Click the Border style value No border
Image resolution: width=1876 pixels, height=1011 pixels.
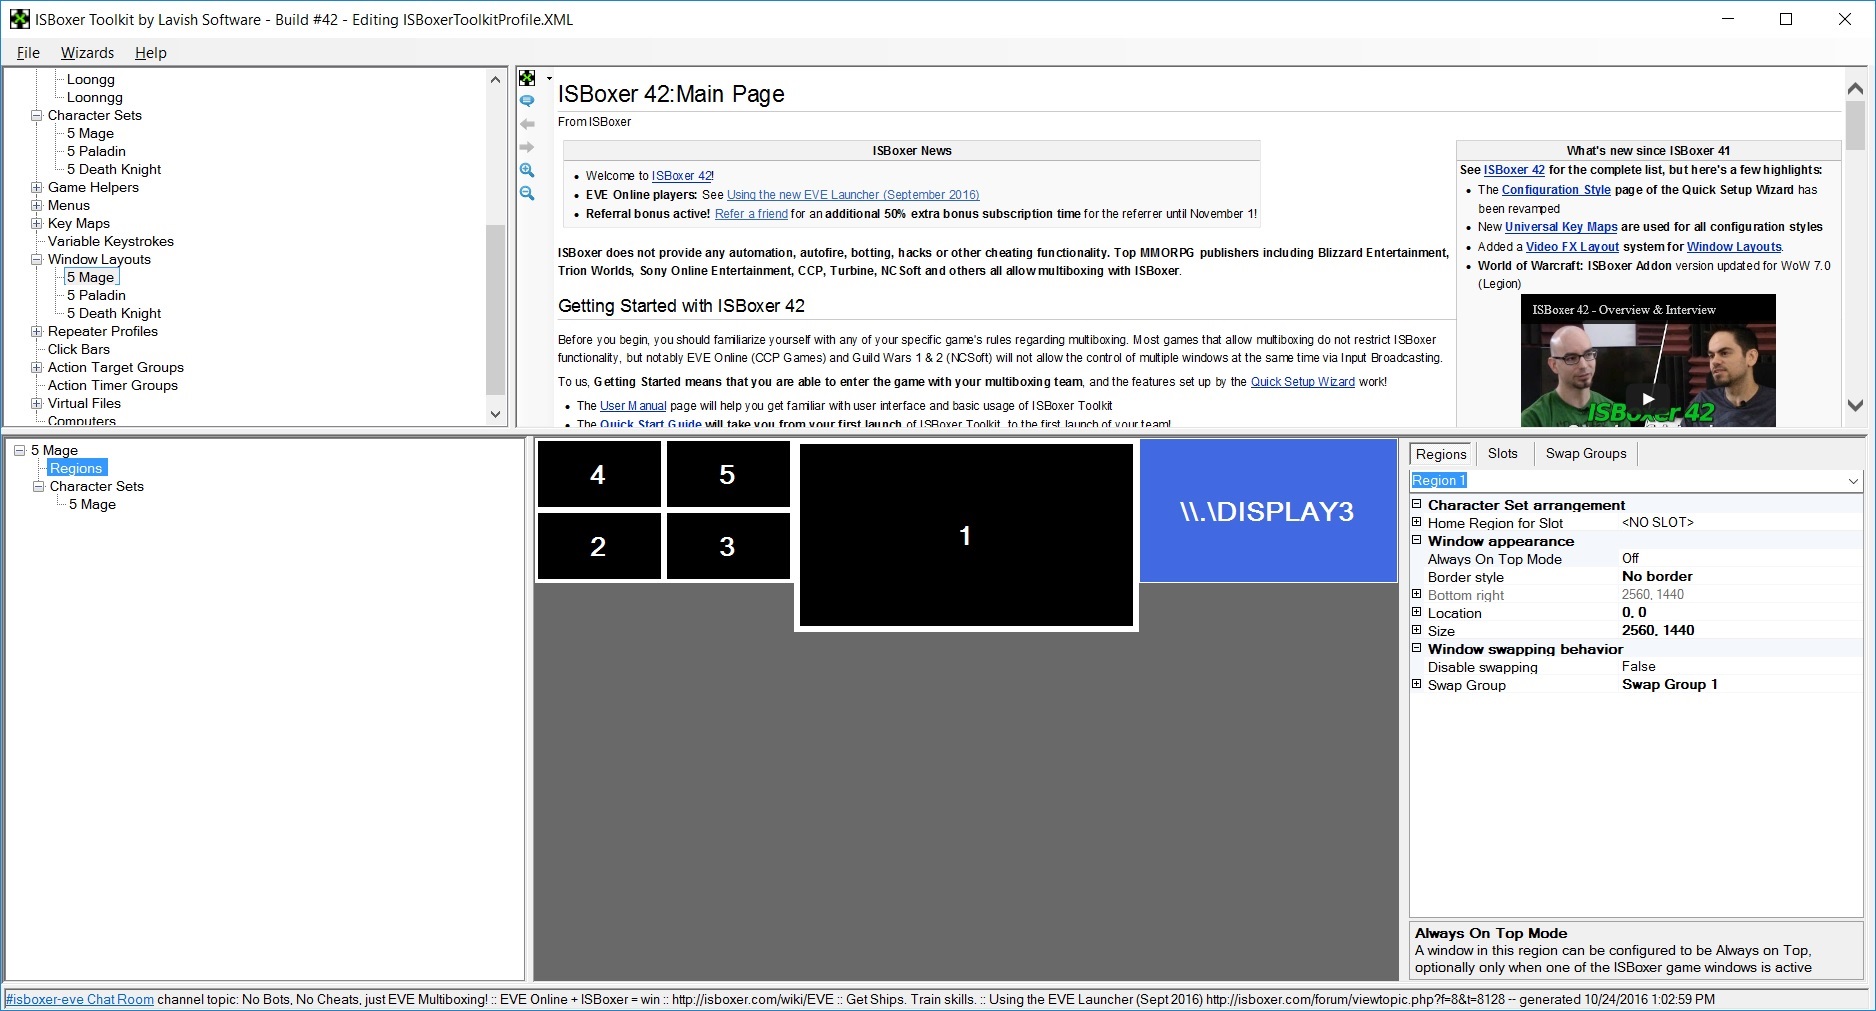[1657, 576]
